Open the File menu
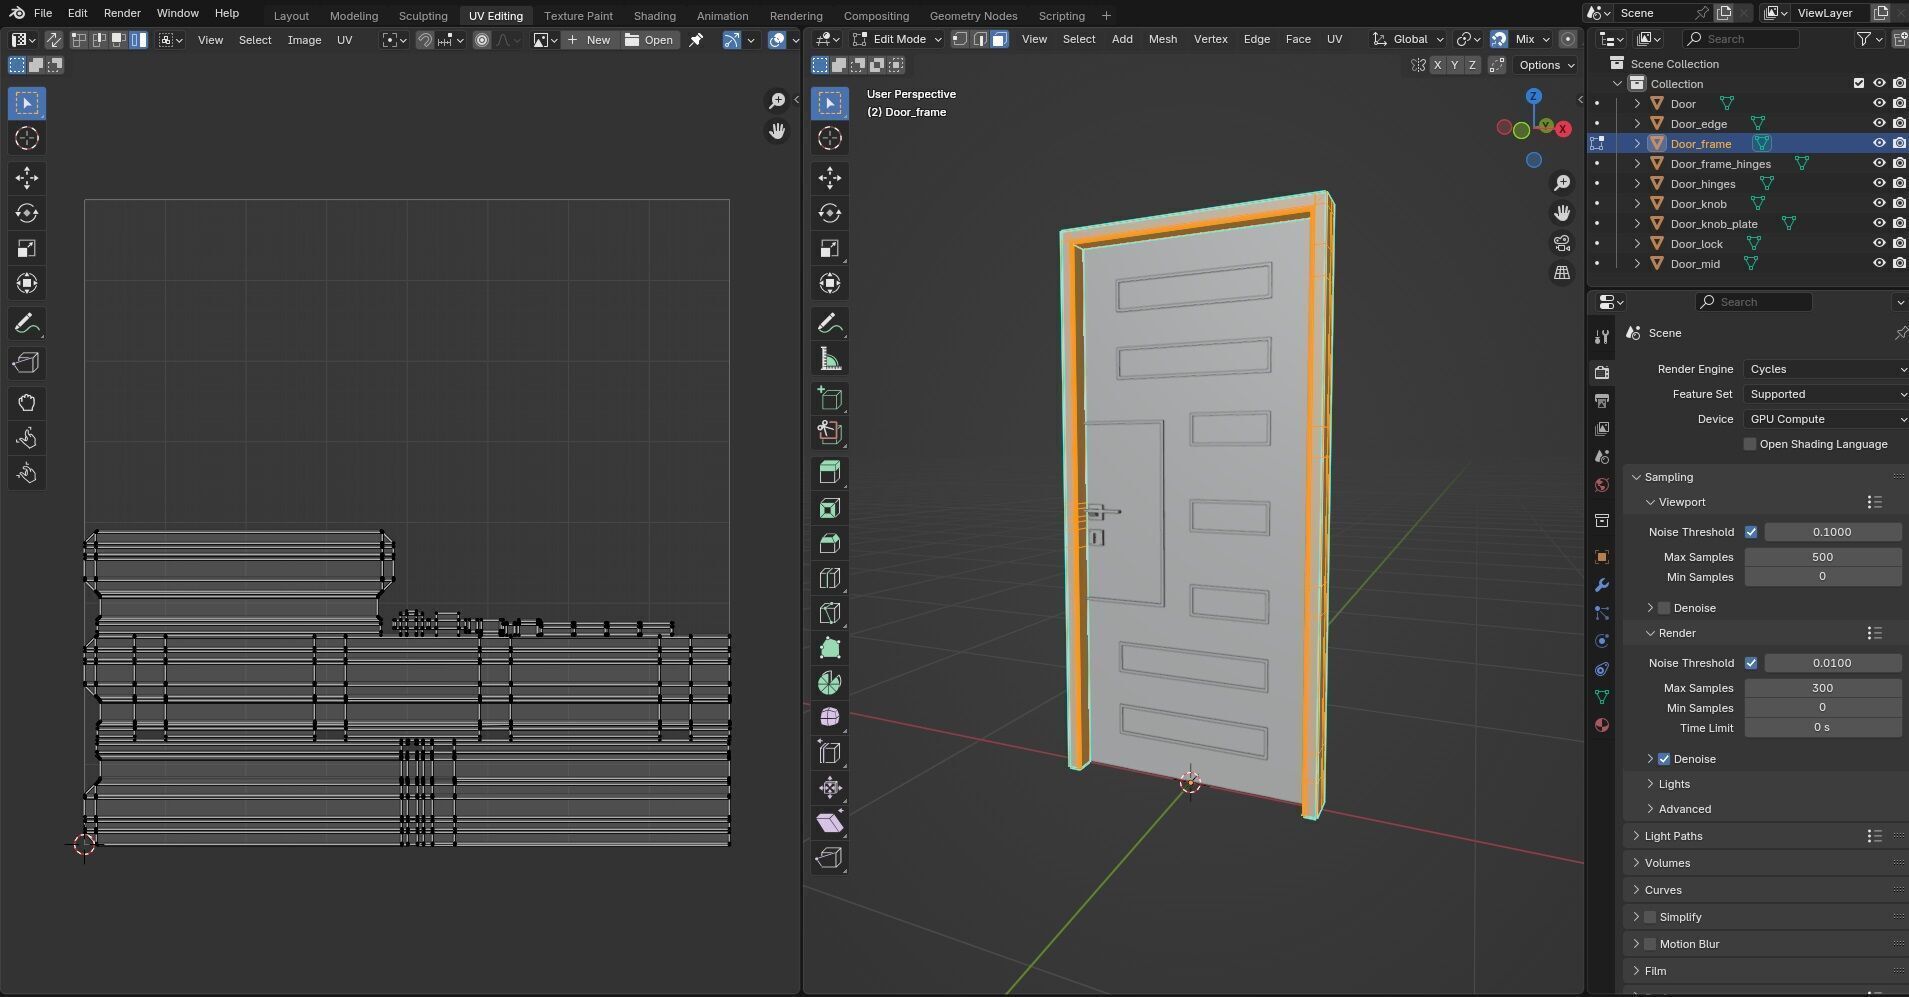Image resolution: width=1909 pixels, height=997 pixels. (43, 13)
